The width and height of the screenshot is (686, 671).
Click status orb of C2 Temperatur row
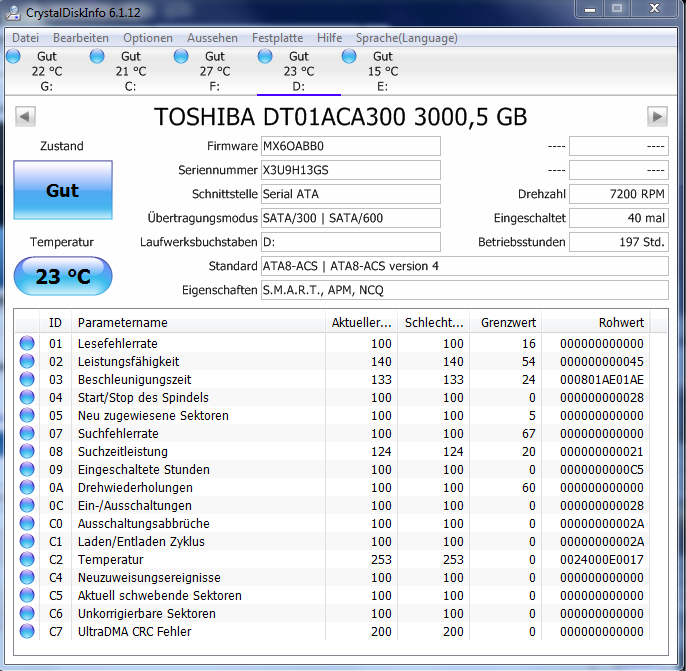click(x=27, y=559)
